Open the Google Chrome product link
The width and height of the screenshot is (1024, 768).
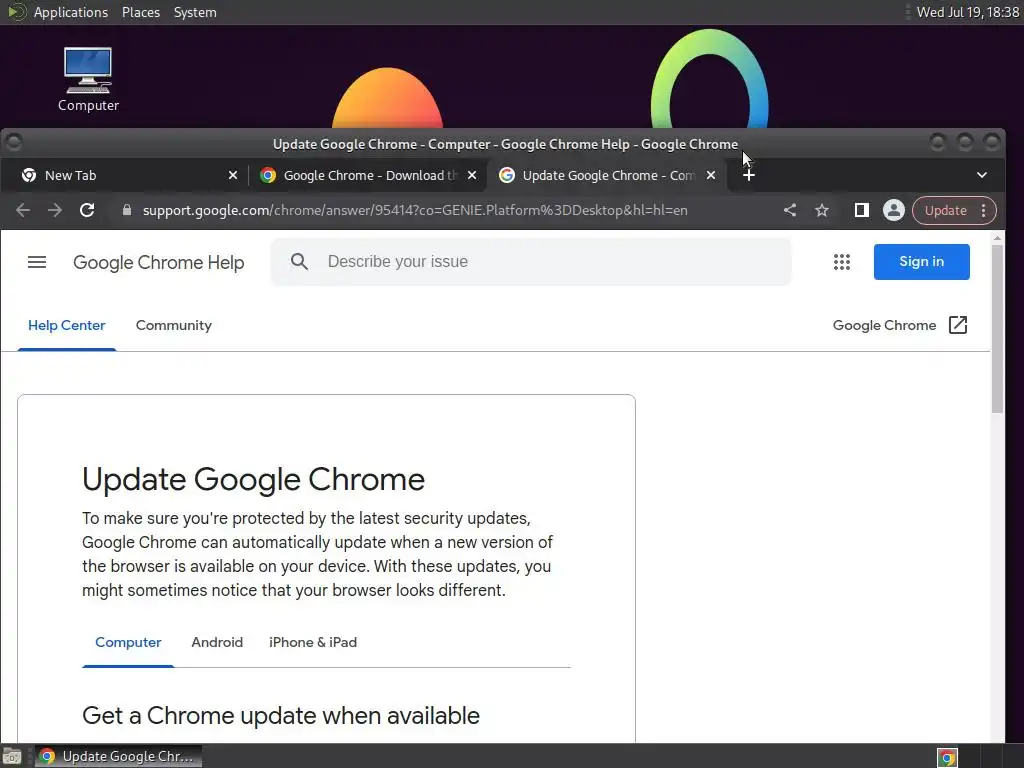tap(884, 325)
